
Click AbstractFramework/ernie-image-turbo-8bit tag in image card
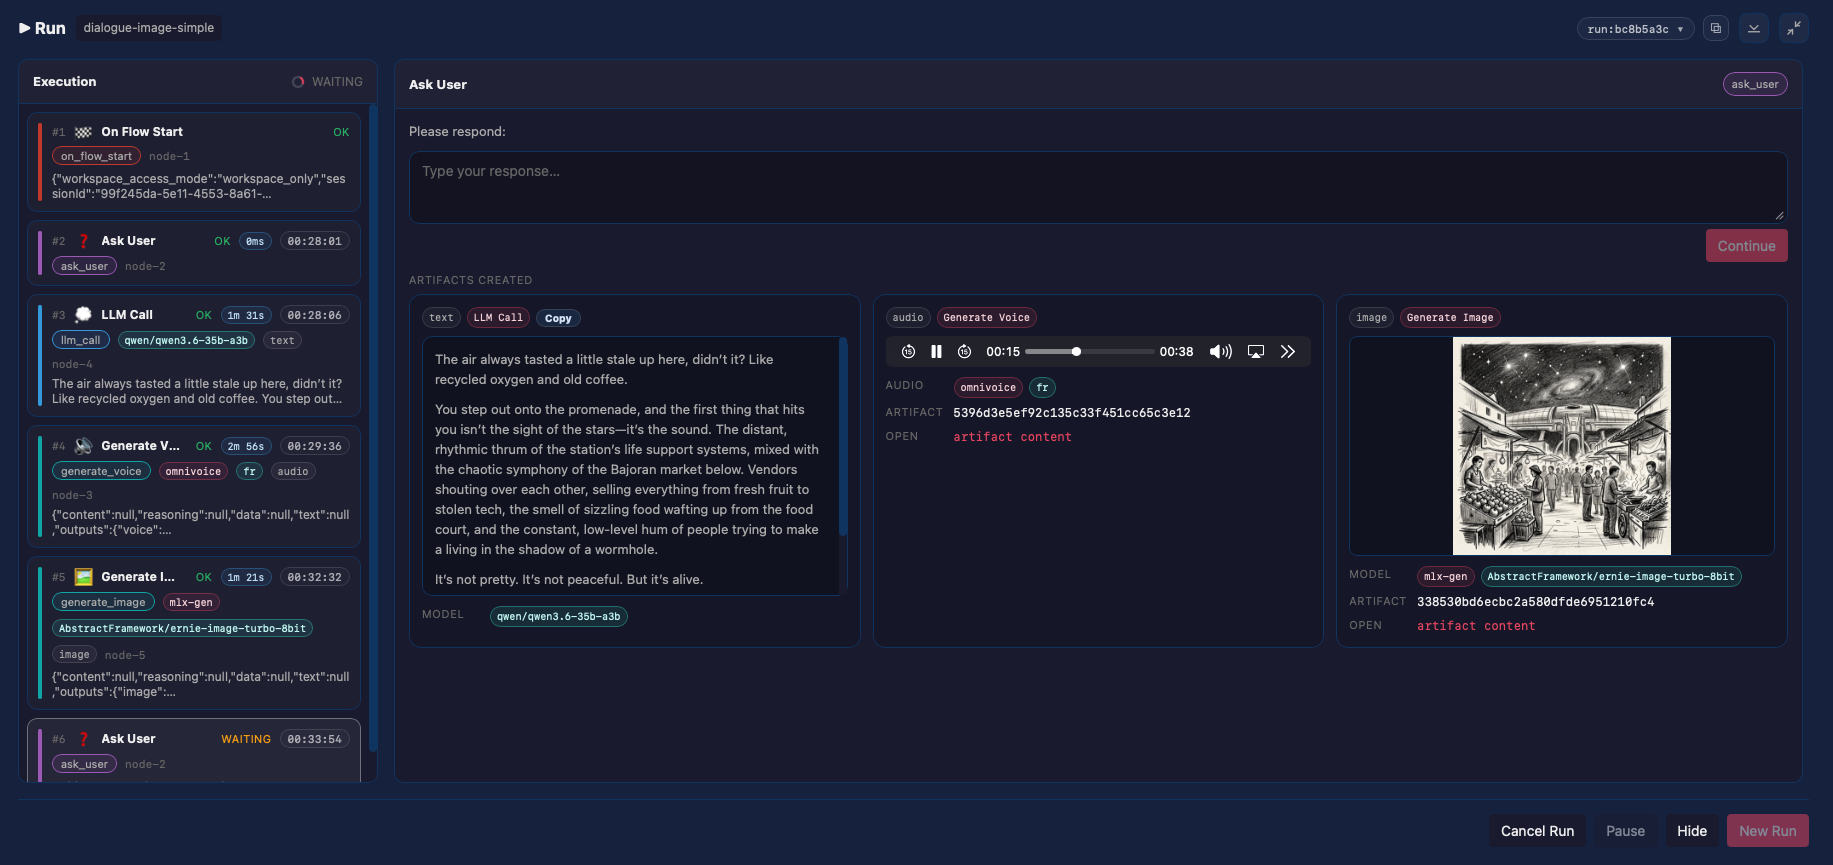(x=1611, y=577)
